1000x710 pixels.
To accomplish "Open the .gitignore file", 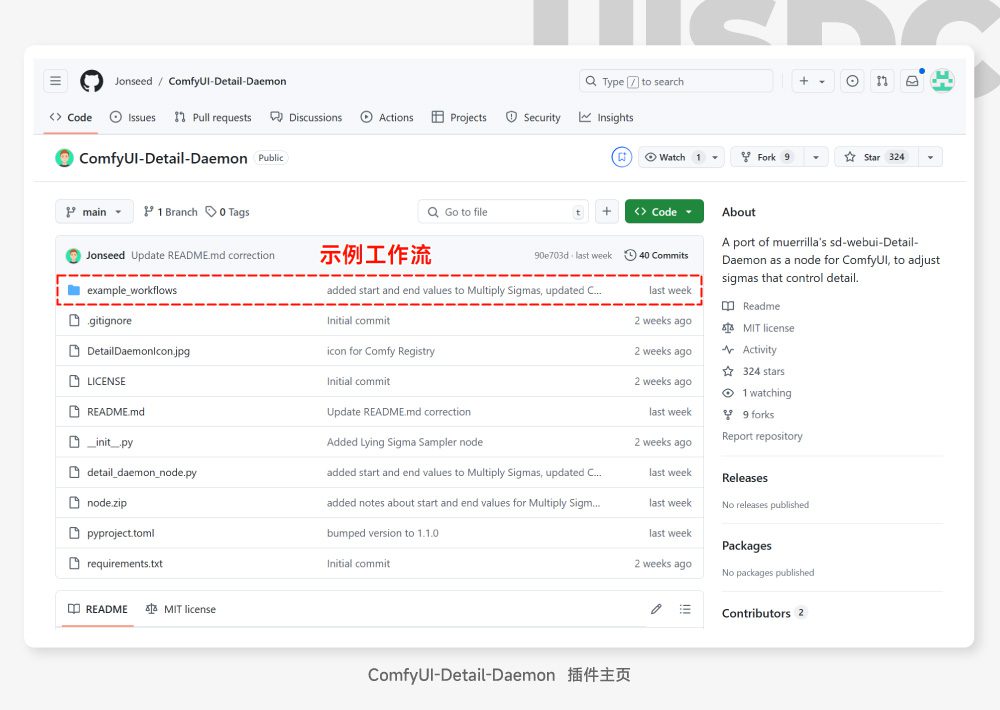I will [x=109, y=320].
